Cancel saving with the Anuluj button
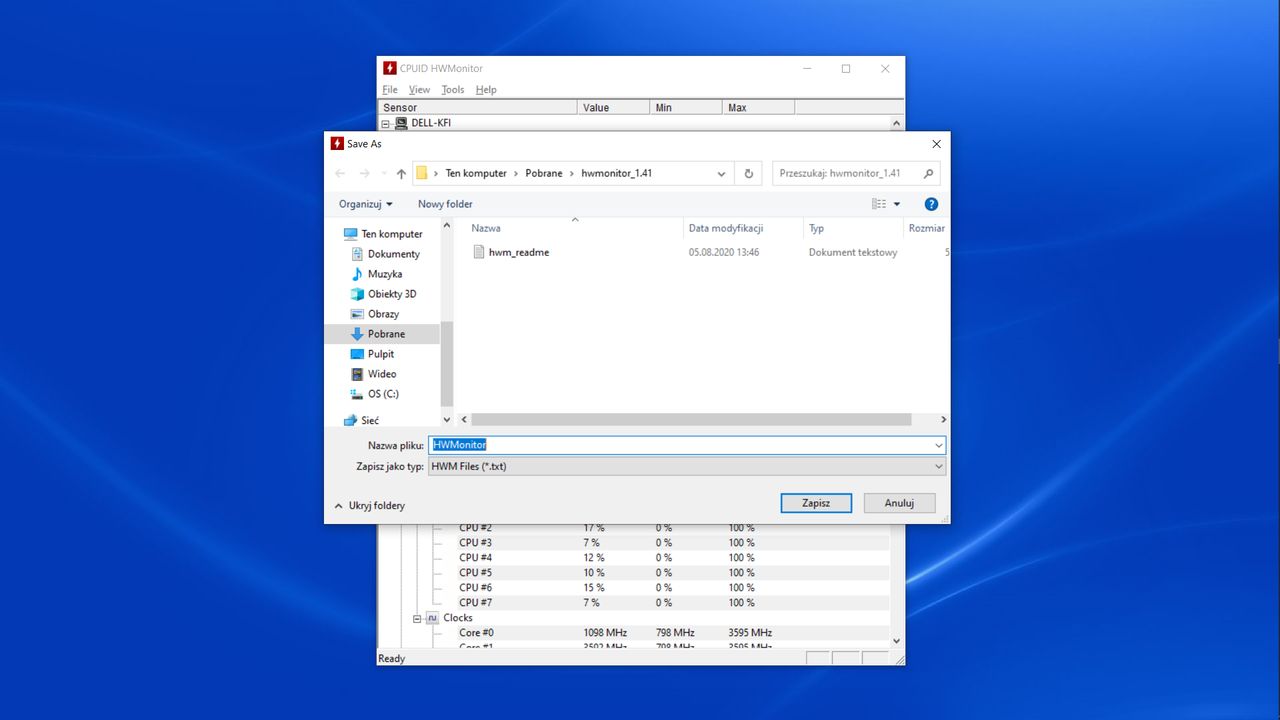 [899, 503]
